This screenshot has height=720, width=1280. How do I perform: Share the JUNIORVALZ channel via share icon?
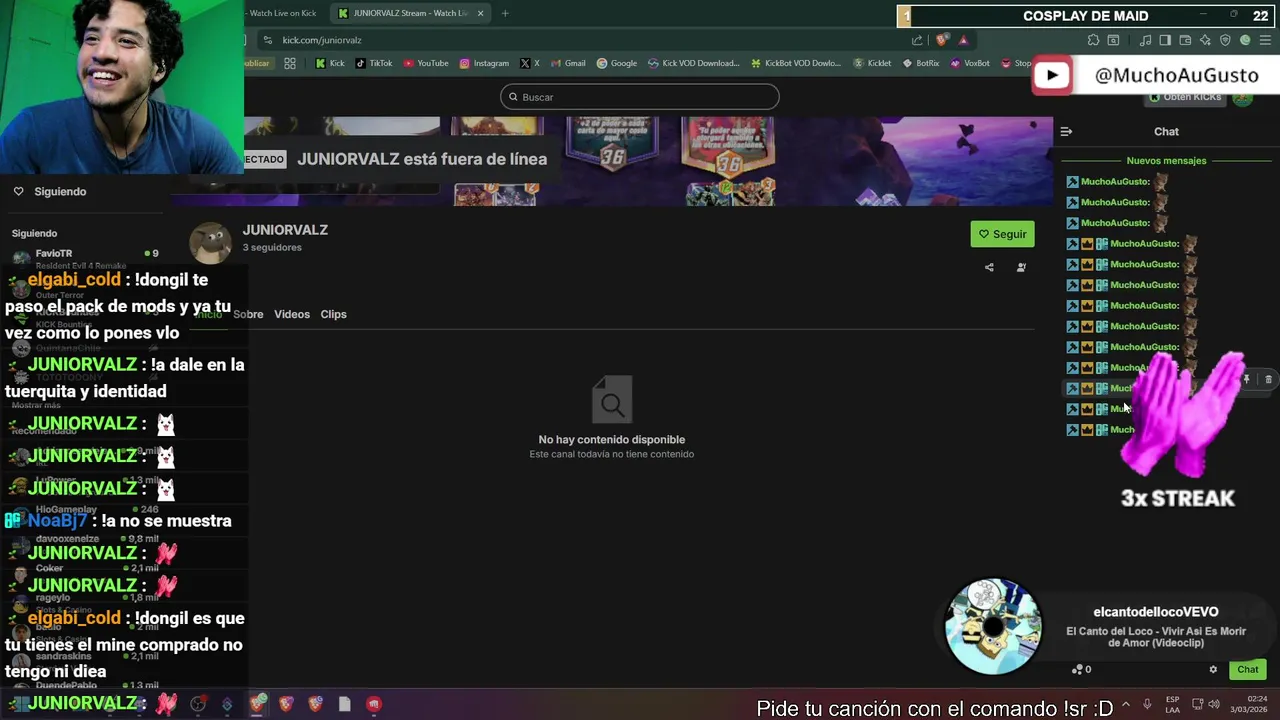(x=989, y=267)
